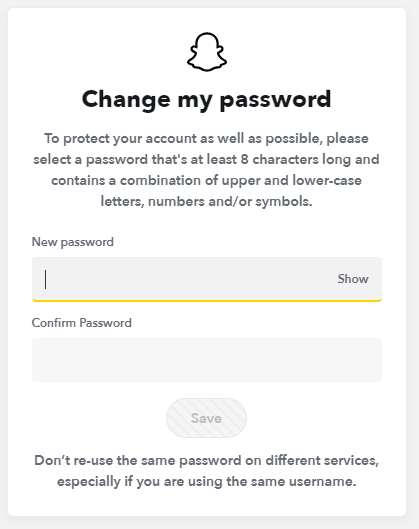
Task: Click the 'Don't re-use the same password' line
Action: (x=206, y=461)
